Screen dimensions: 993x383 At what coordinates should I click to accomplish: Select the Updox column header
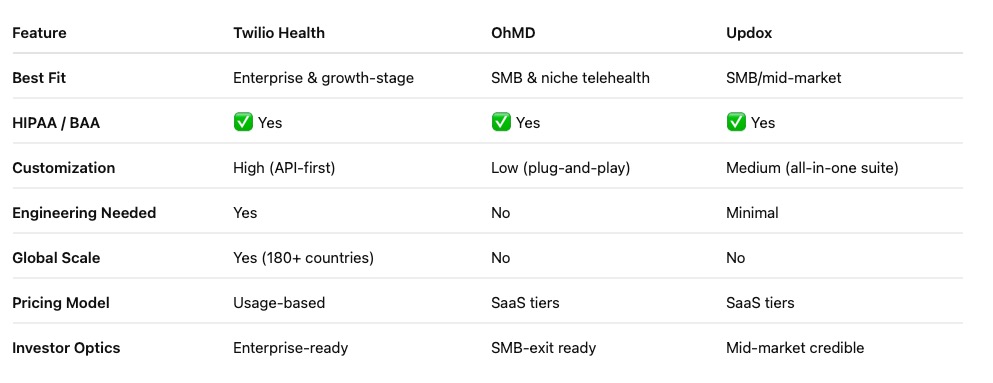[x=749, y=33]
